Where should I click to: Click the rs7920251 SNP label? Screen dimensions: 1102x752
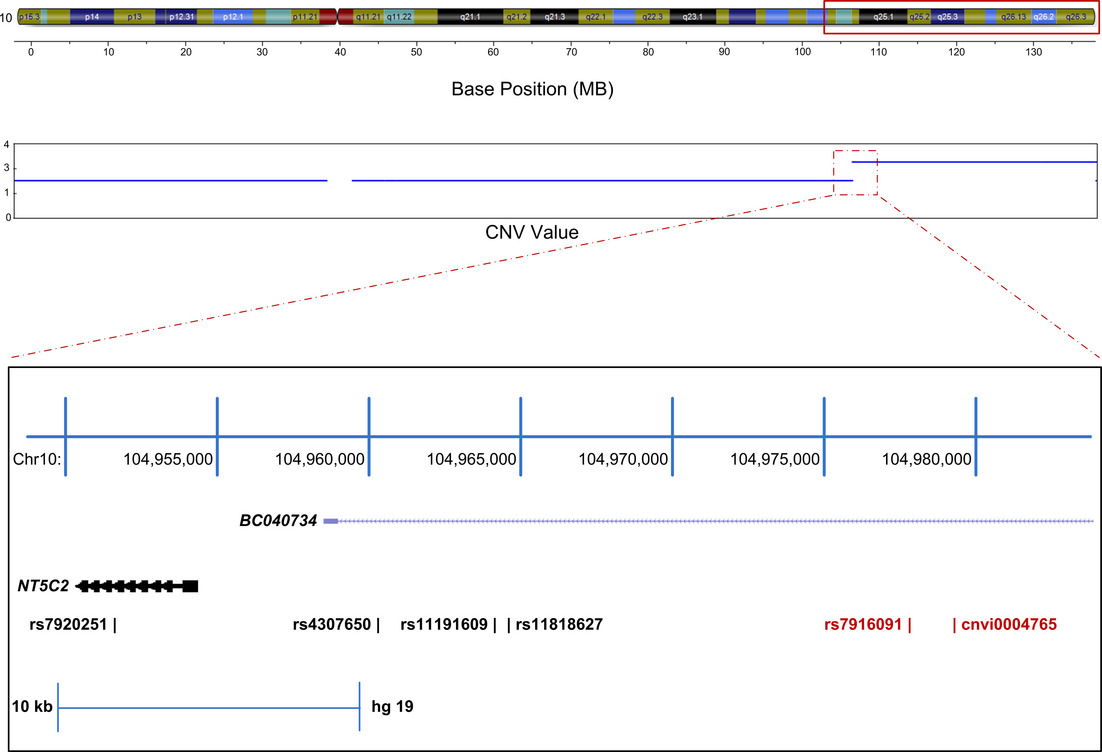[68, 624]
